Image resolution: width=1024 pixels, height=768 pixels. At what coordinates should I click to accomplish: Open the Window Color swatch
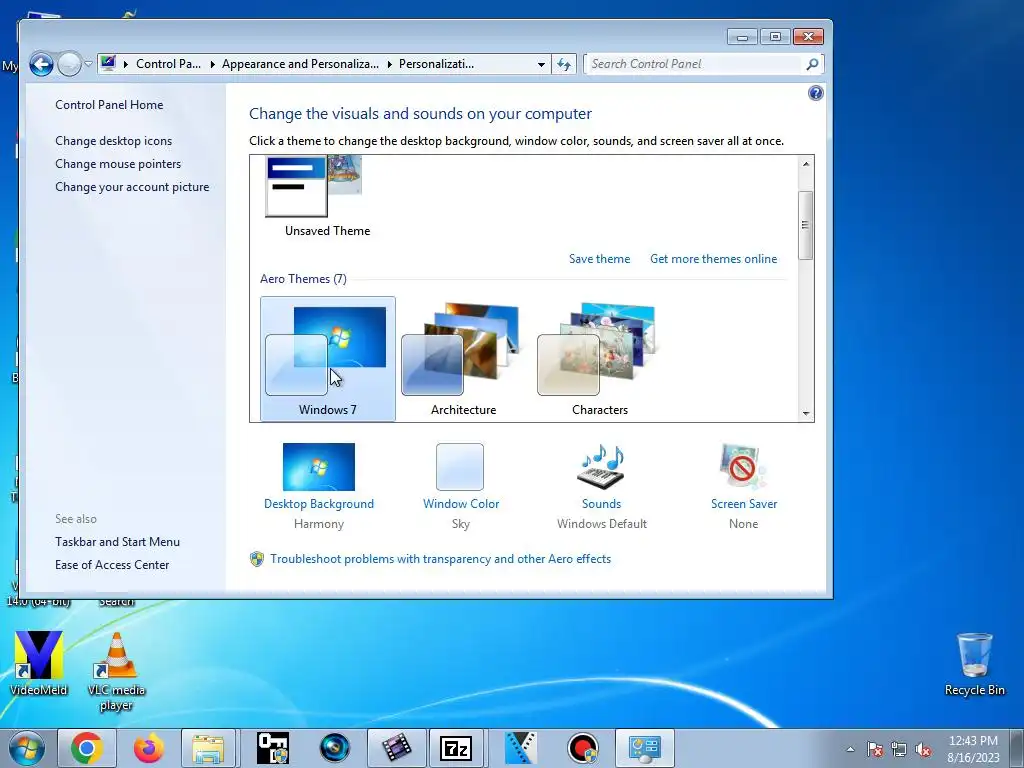click(x=460, y=467)
